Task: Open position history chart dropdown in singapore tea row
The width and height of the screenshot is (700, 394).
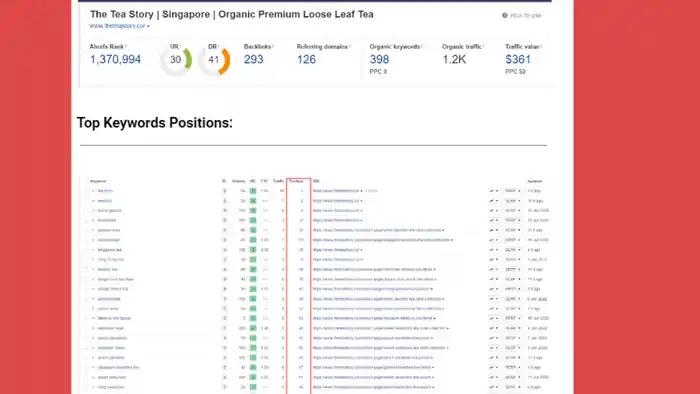Action: click(493, 250)
